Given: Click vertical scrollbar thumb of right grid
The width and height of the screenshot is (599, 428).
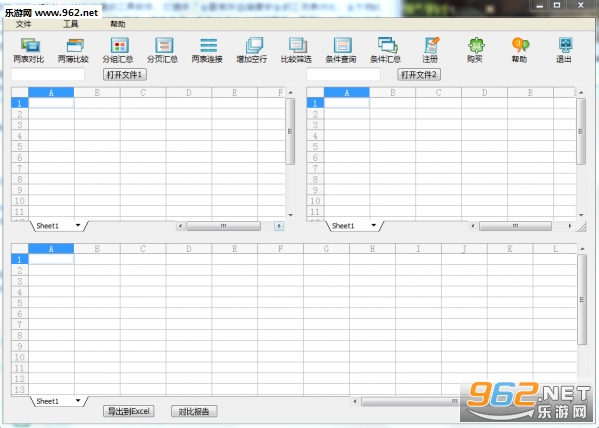Looking at the screenshot, I should pos(581,131).
